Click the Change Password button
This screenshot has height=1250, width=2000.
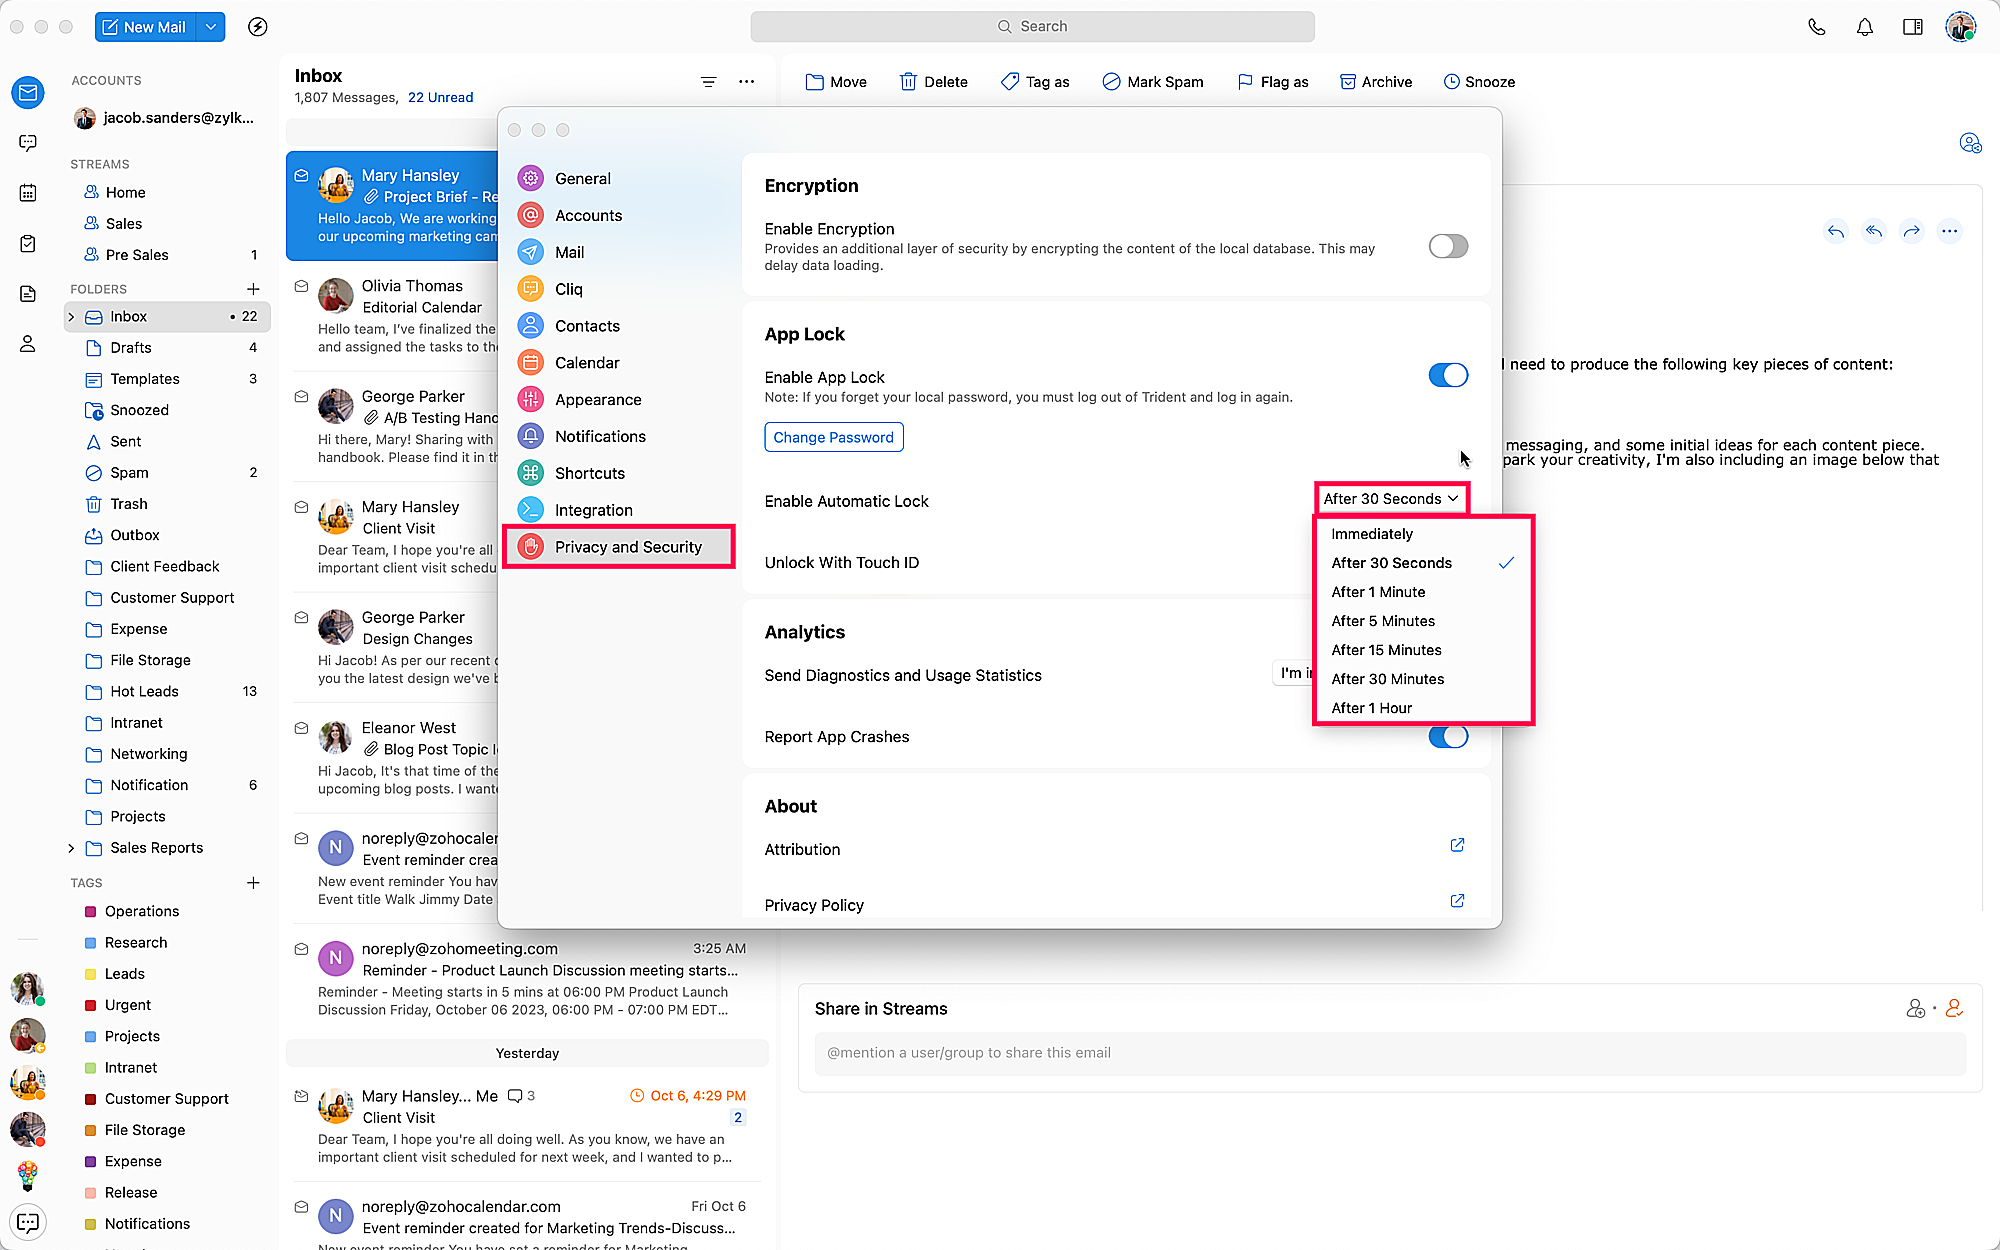(833, 437)
